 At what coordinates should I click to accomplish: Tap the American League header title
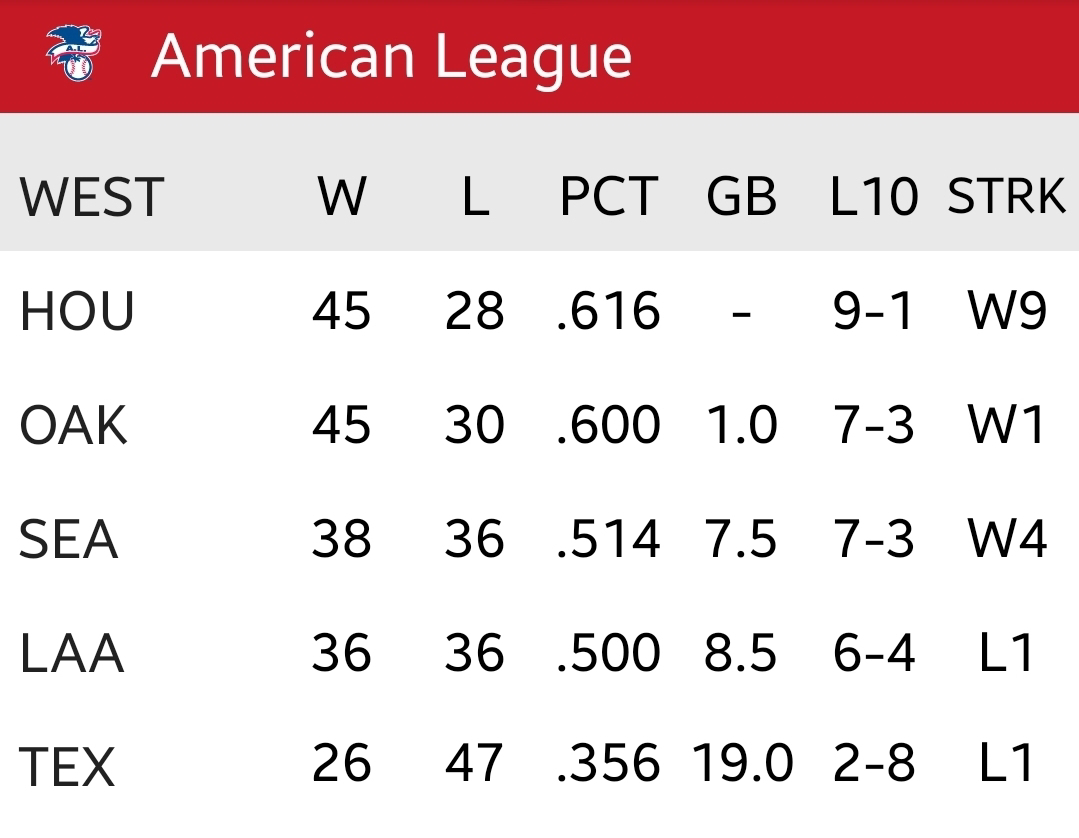[392, 56]
